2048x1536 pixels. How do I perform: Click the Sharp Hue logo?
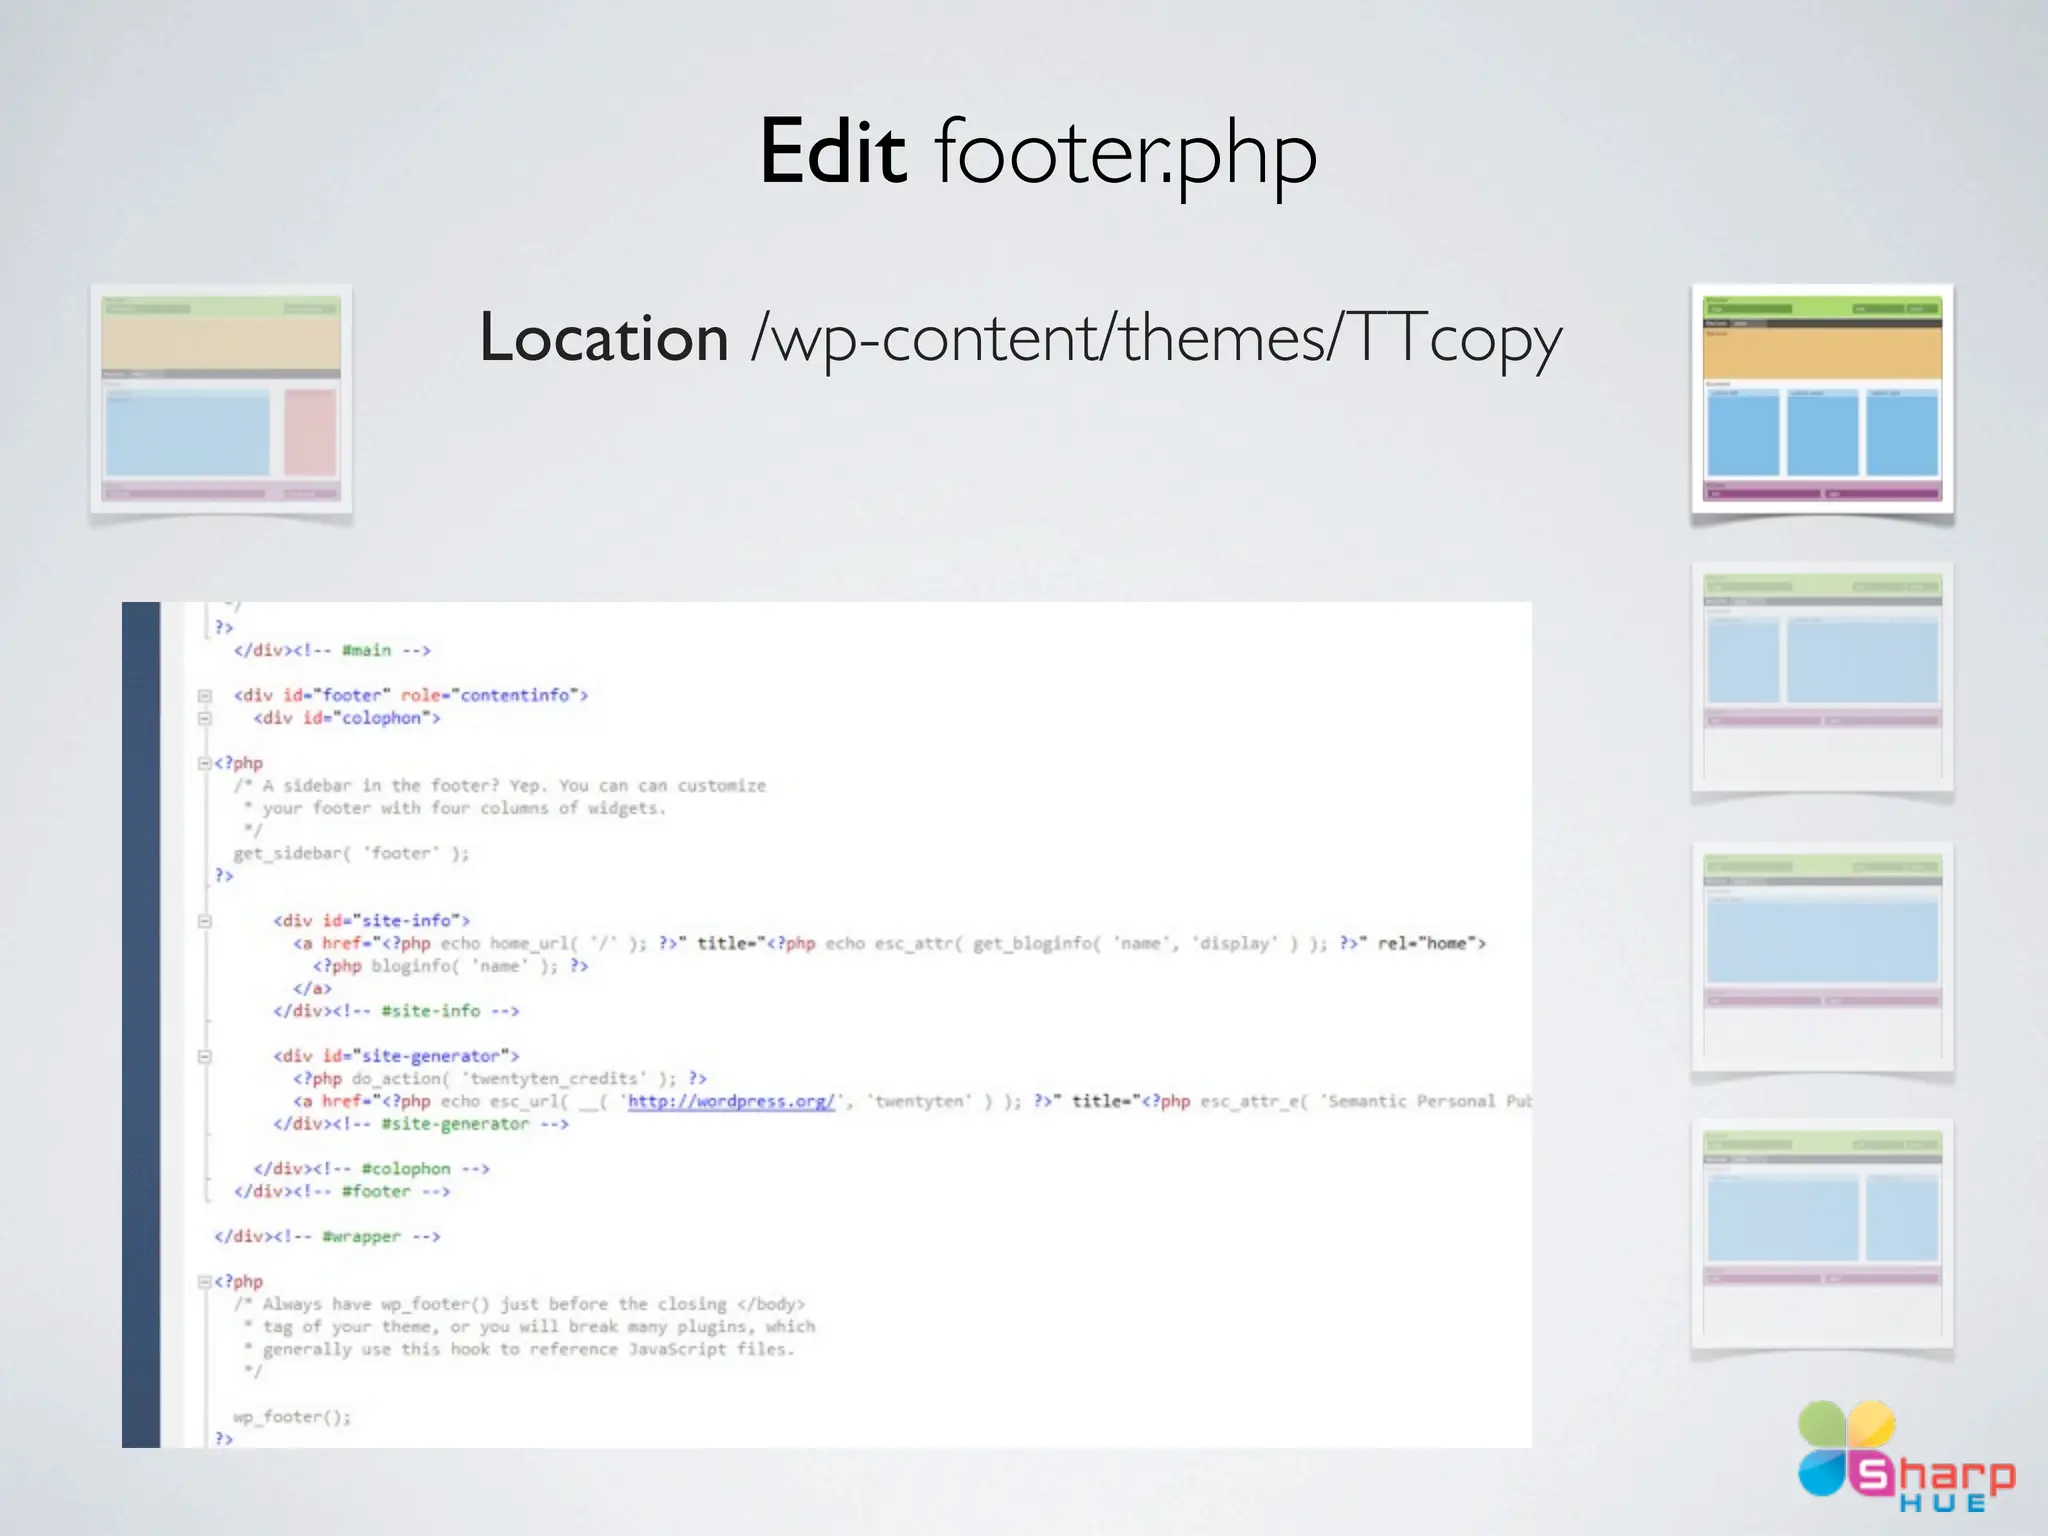[1905, 1456]
